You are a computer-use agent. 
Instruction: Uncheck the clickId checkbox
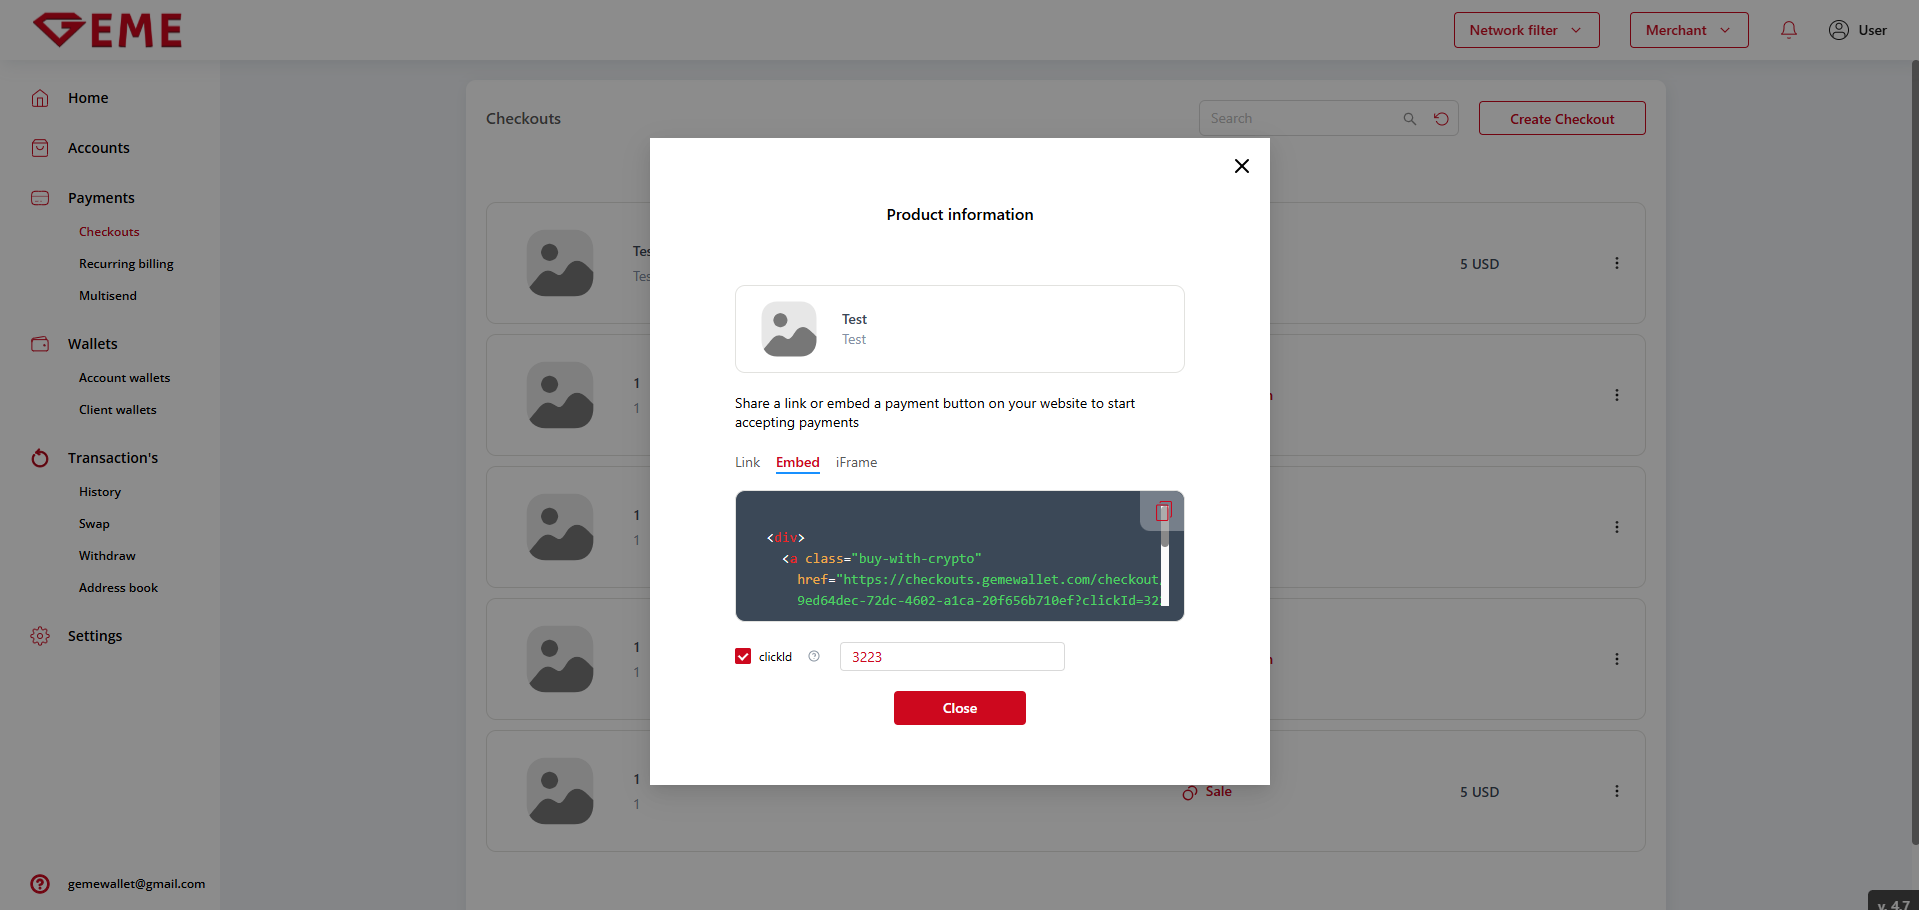(x=743, y=657)
